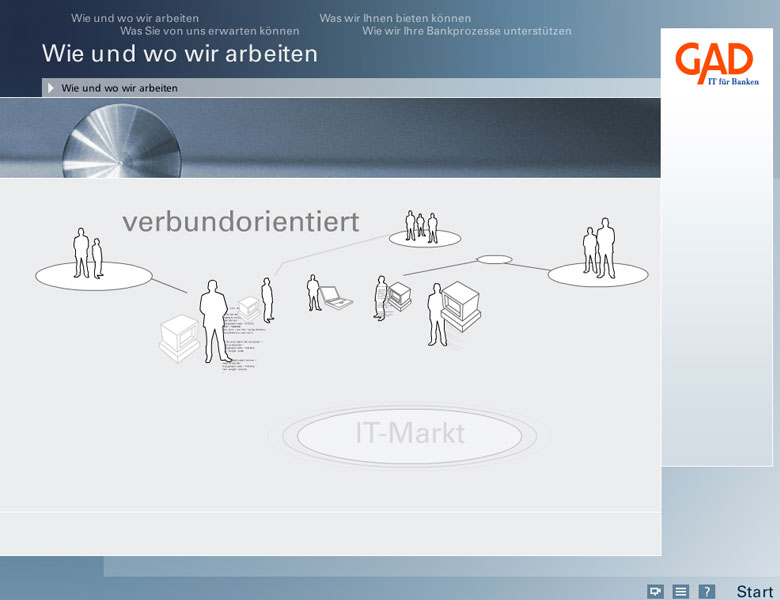Click the 'verbundorientiert' heading text

[240, 221]
